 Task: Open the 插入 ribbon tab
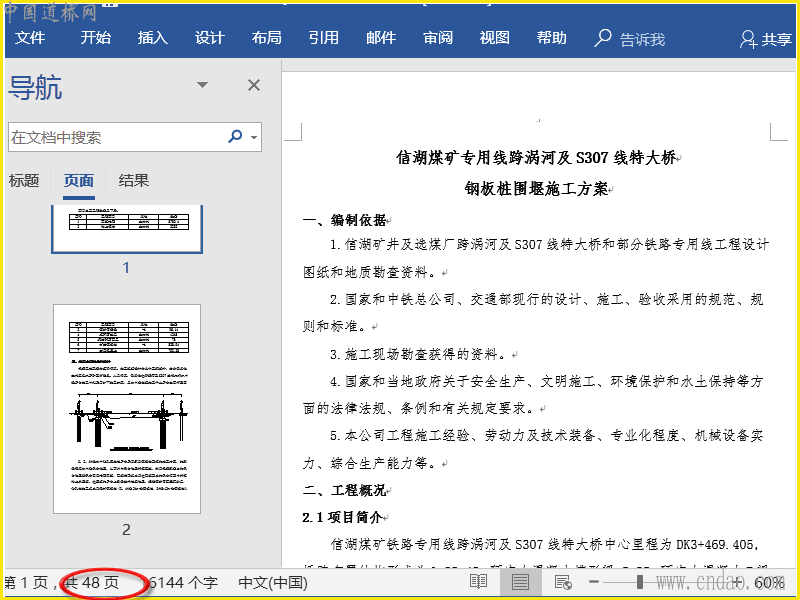point(152,38)
